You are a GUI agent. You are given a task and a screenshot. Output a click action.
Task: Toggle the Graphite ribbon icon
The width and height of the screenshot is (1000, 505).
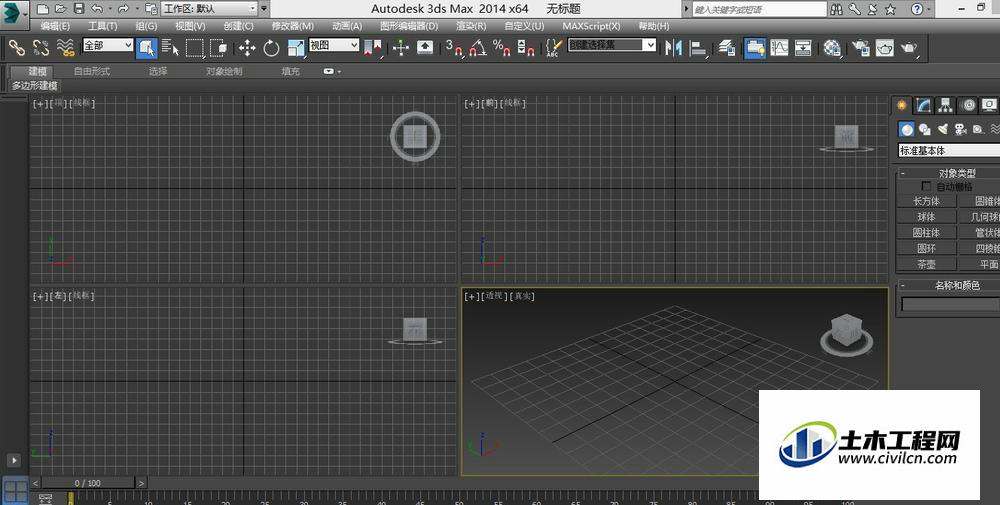click(754, 48)
